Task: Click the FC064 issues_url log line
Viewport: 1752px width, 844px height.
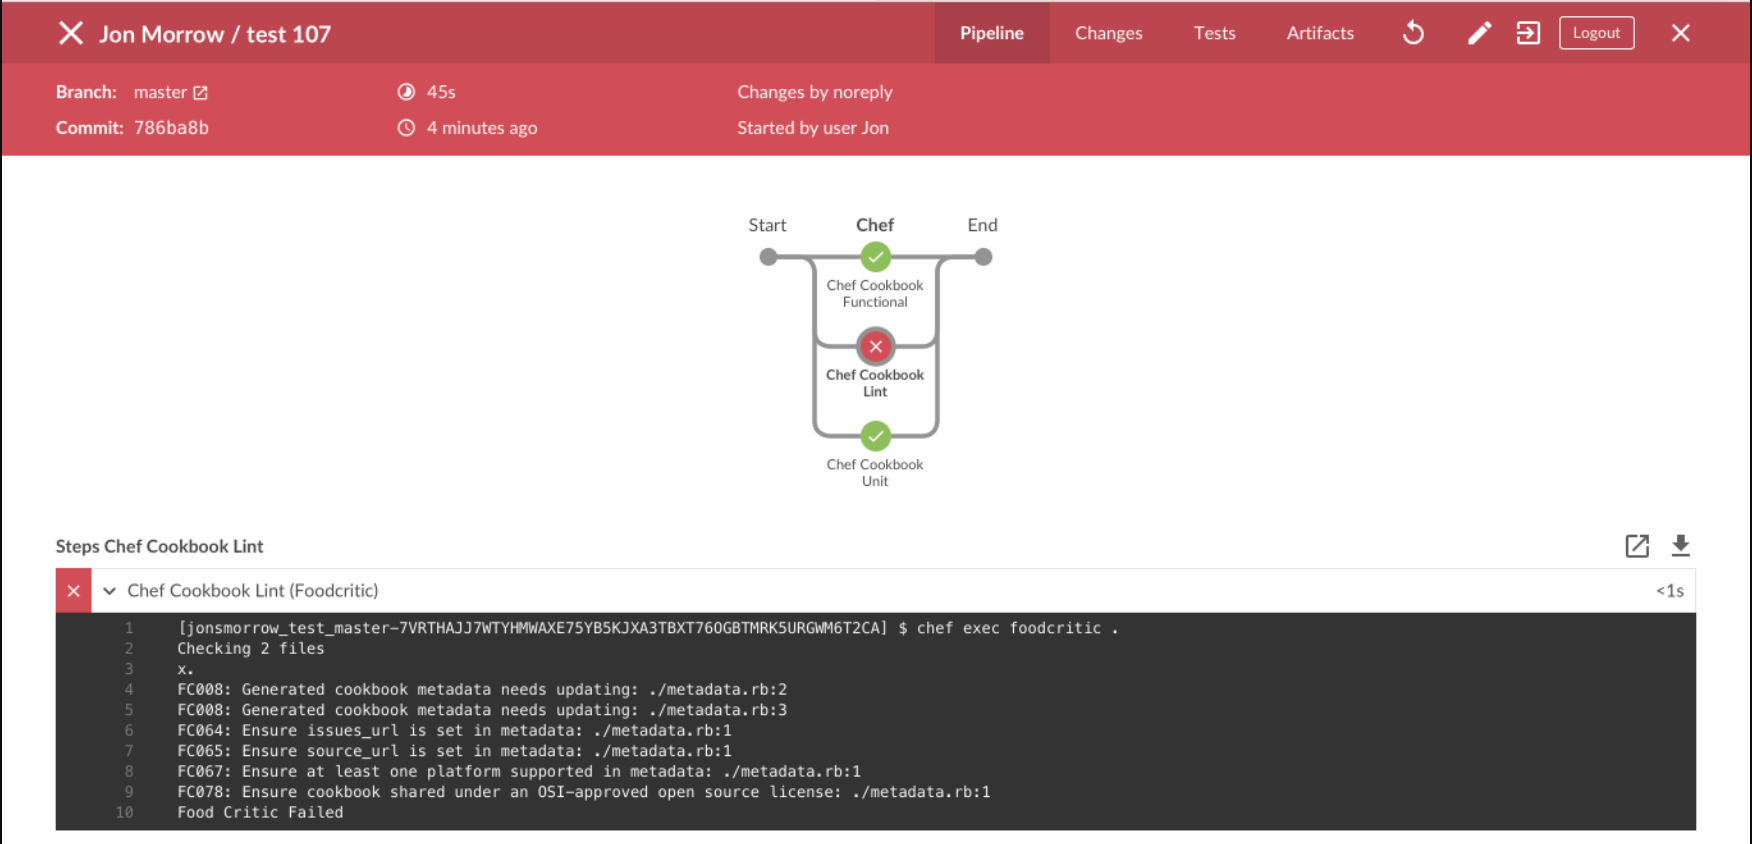Action: click(x=454, y=730)
